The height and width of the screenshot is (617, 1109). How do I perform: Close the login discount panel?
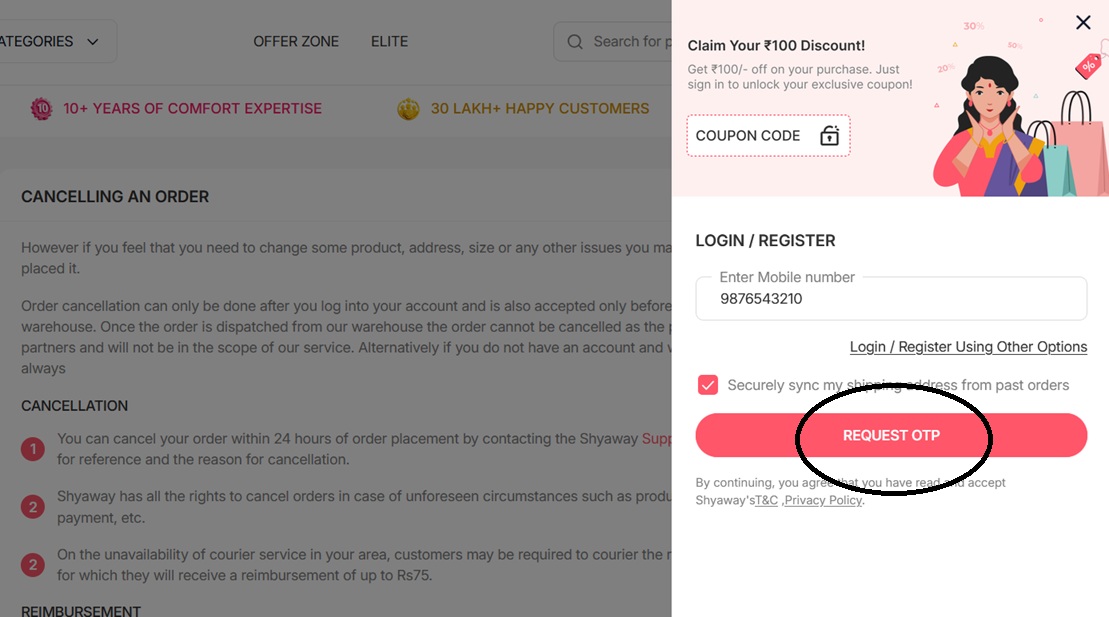pyautogui.click(x=1083, y=23)
